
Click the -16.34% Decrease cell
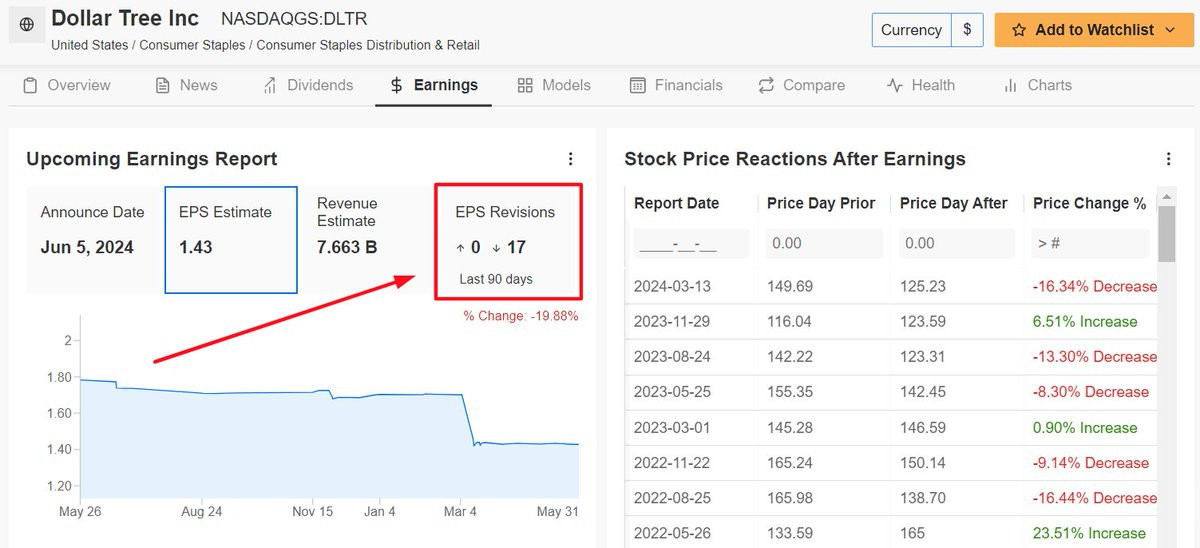tap(1094, 286)
